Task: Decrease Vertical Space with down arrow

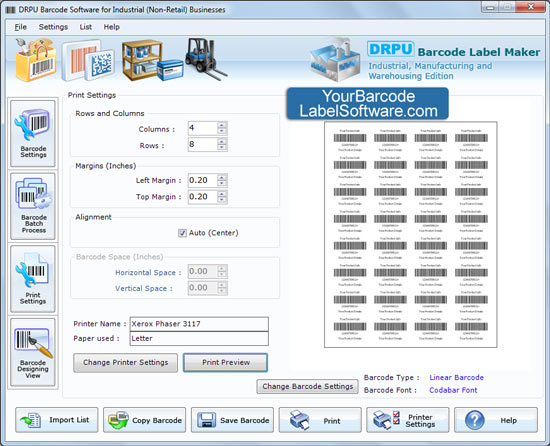Action: tap(222, 291)
